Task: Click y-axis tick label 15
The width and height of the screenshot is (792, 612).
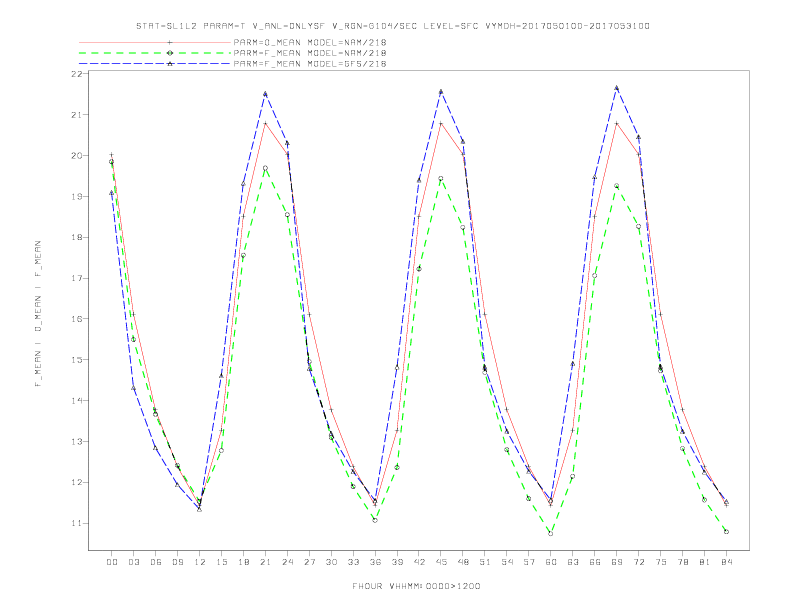Action: pyautogui.click(x=76, y=360)
